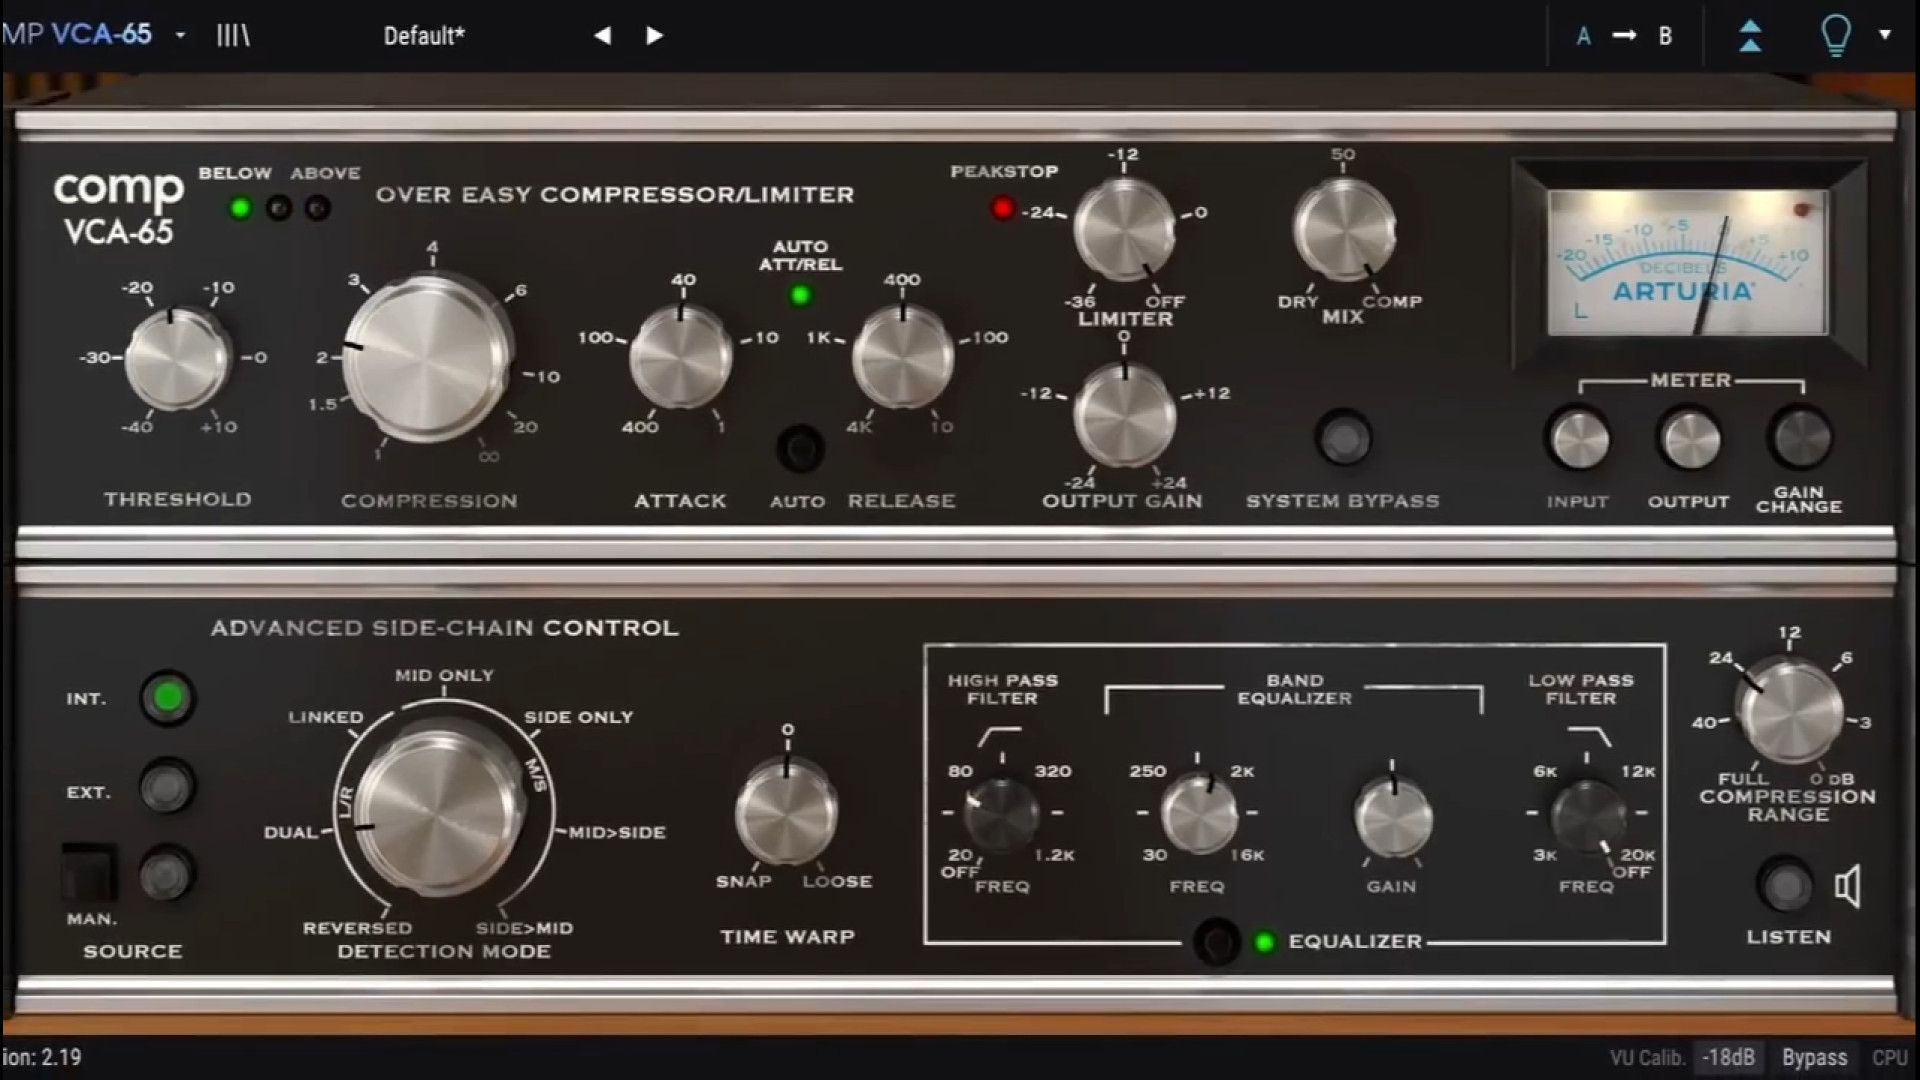The image size is (1920, 1080).
Task: Open the preset library browser icon
Action: (233, 36)
